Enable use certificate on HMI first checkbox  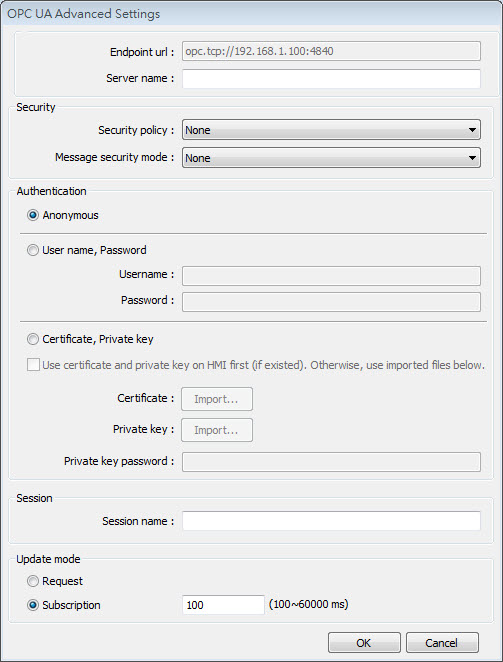(x=33, y=365)
